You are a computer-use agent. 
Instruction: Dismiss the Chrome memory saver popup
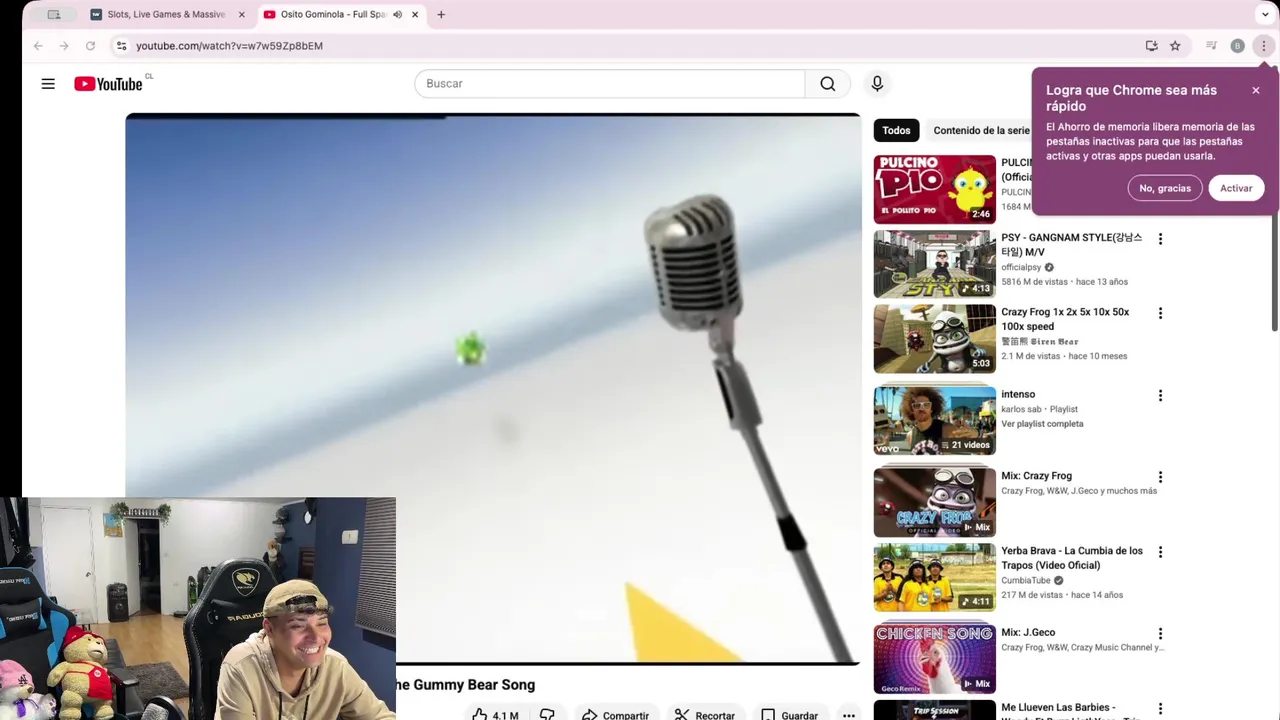pyautogui.click(x=1256, y=91)
